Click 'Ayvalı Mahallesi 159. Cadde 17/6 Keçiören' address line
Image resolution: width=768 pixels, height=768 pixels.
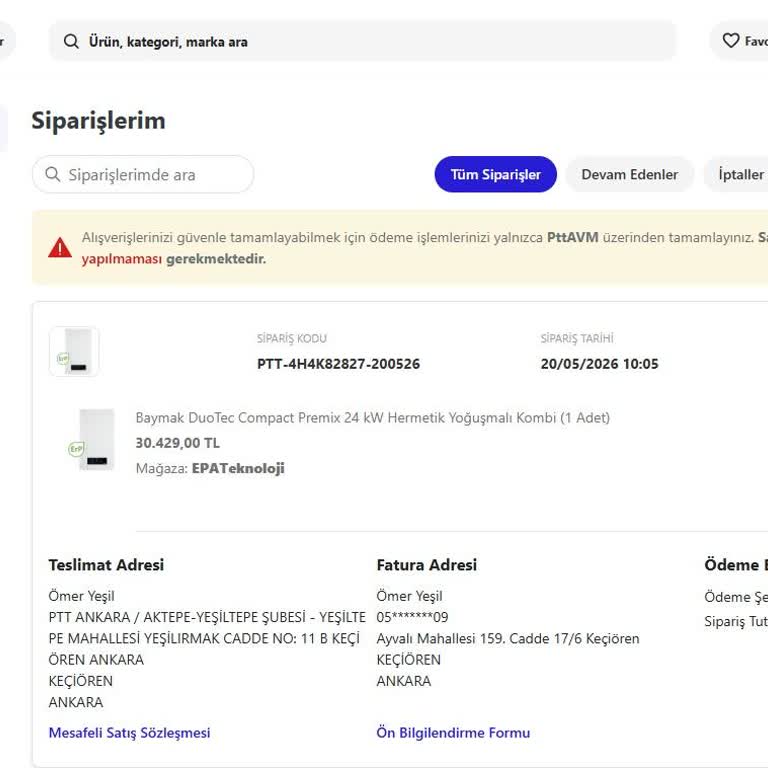click(507, 639)
